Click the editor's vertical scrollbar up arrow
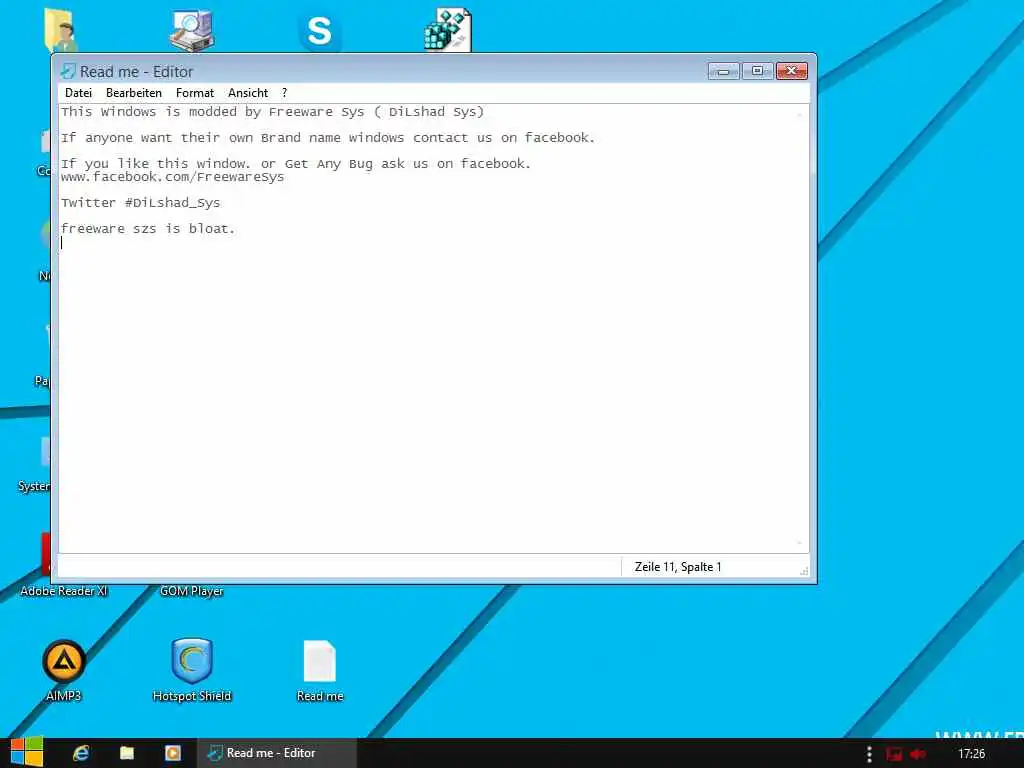Viewport: 1024px width, 768px height. point(799,114)
